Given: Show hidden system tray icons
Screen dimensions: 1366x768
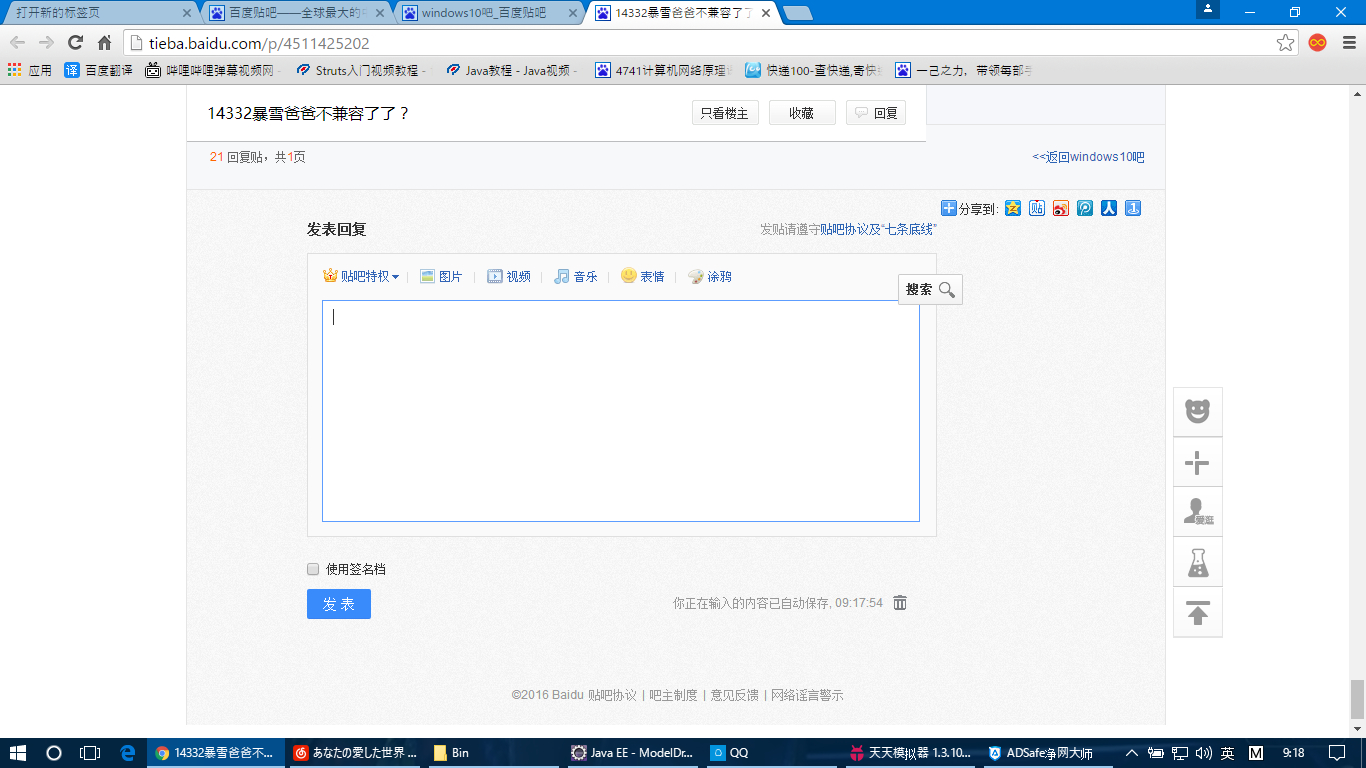Looking at the screenshot, I should pos(1132,753).
